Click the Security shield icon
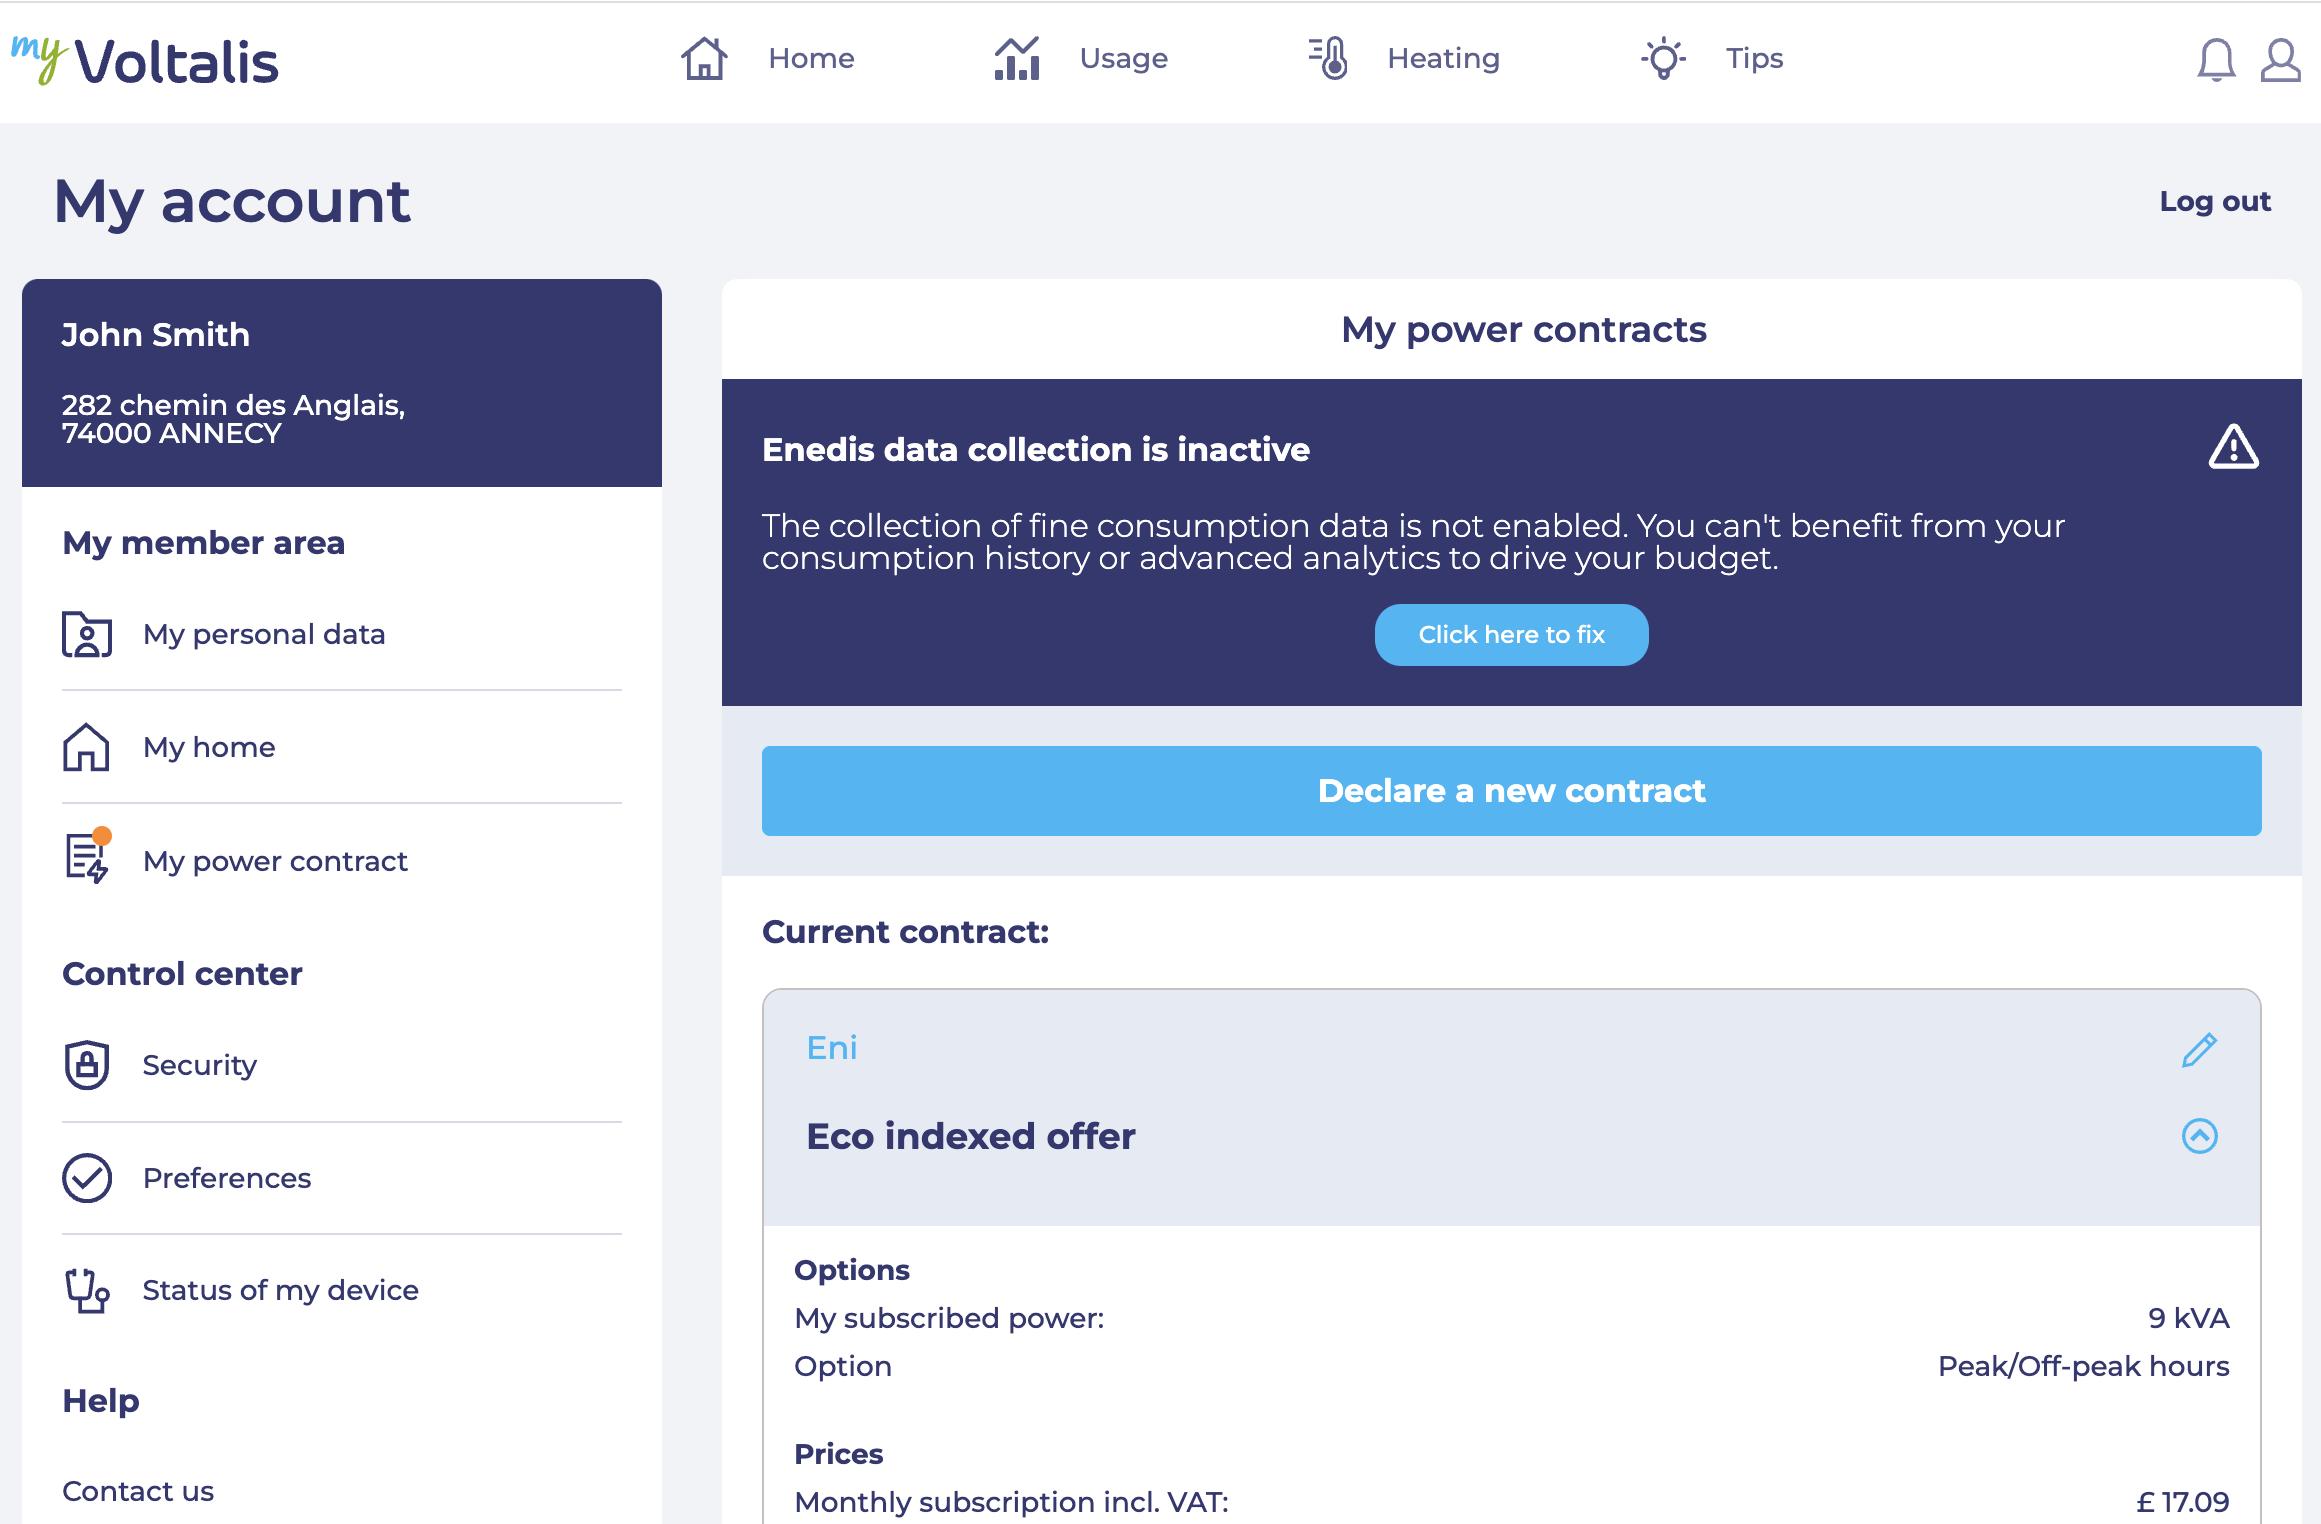The image size is (2321, 1524). coord(87,1065)
